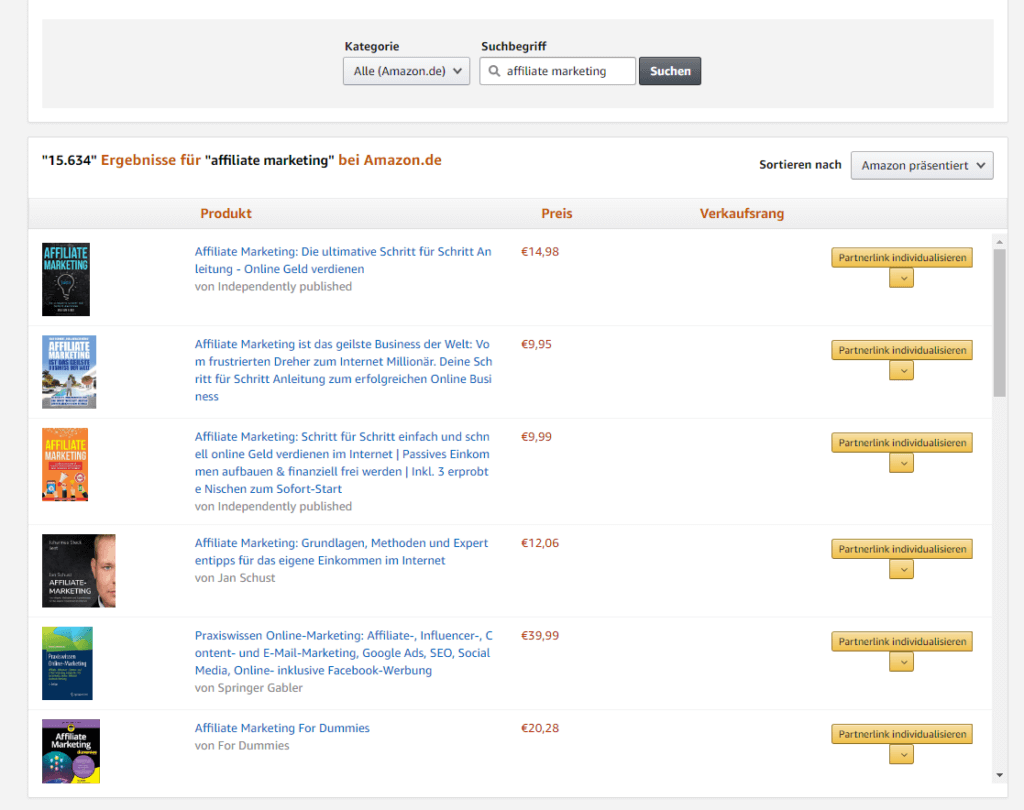
Task: Open link Grundlagen, Methoden und Expertentipps
Action: point(342,551)
